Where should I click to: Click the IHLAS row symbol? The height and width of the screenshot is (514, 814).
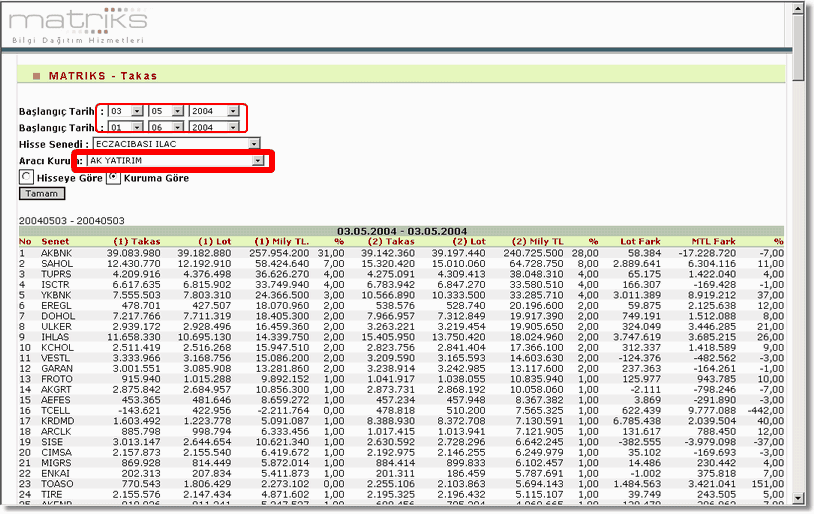55,337
